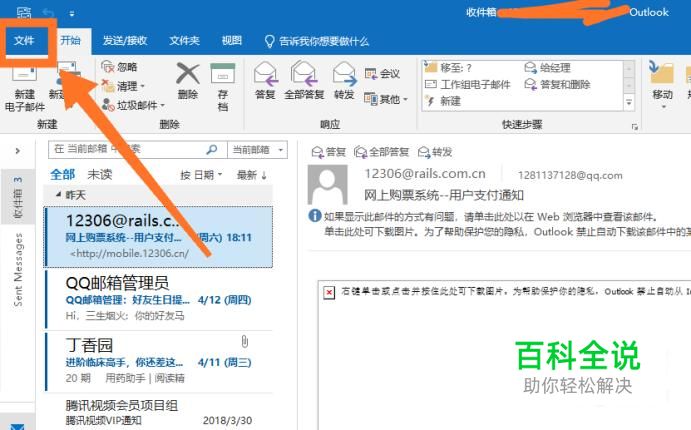Open the customize quick access toolbar dropdown
The image size is (691, 430).
tap(71, 14)
